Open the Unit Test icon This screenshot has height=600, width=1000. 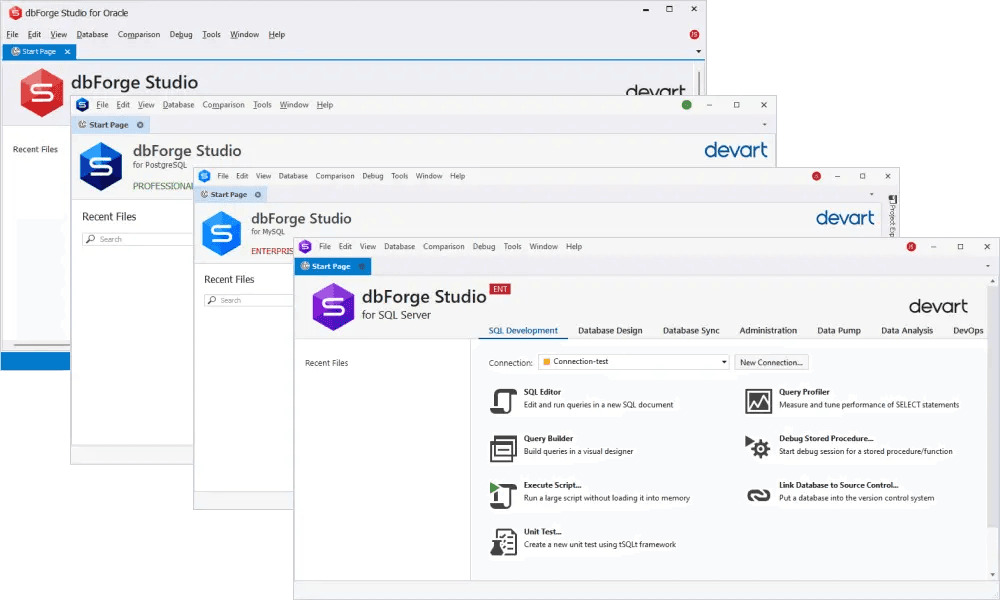pyautogui.click(x=502, y=541)
